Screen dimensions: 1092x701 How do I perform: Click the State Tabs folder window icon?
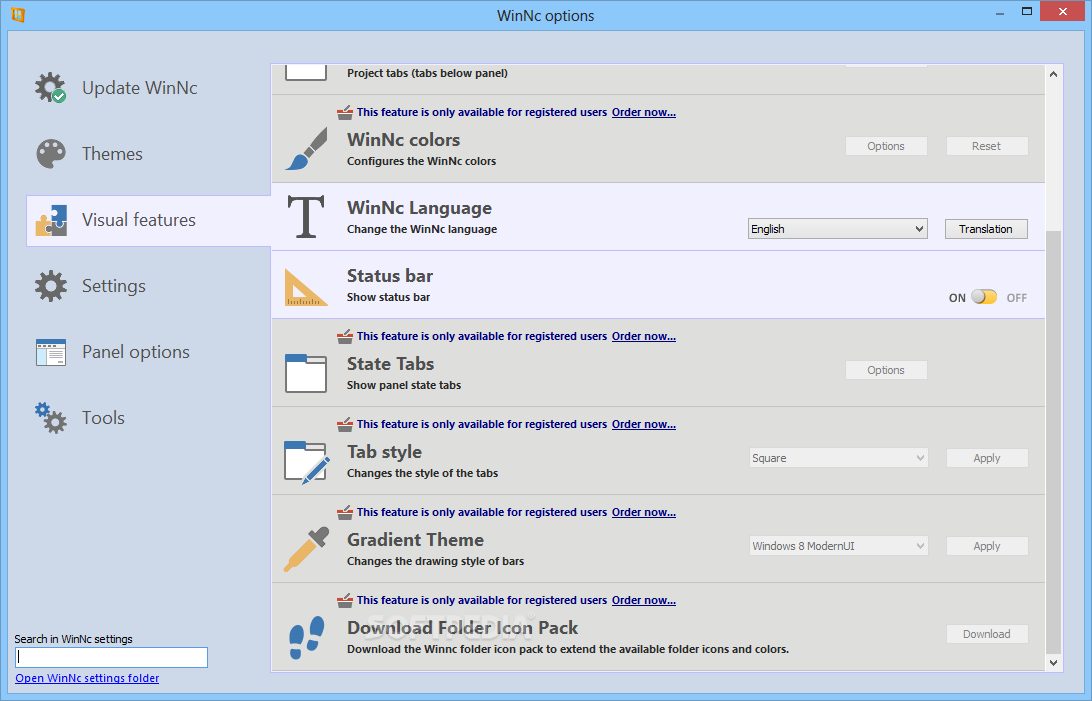pos(306,373)
